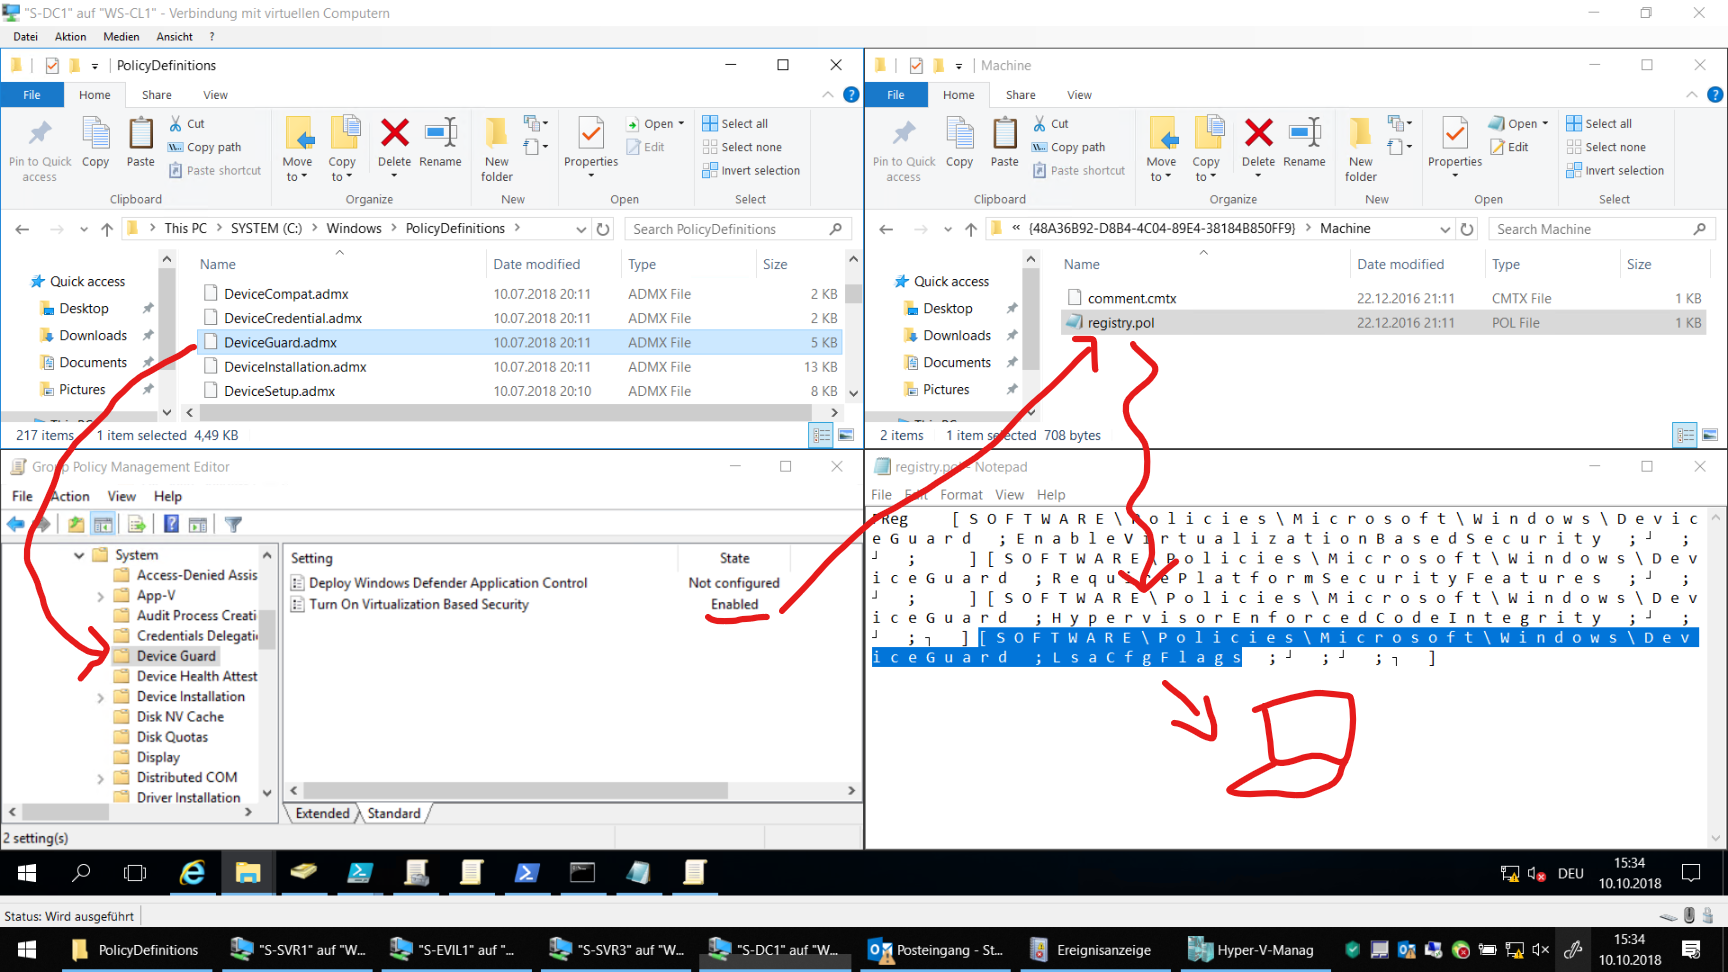
Task: Click export list icon in Group Policy Editor
Action: (137, 524)
